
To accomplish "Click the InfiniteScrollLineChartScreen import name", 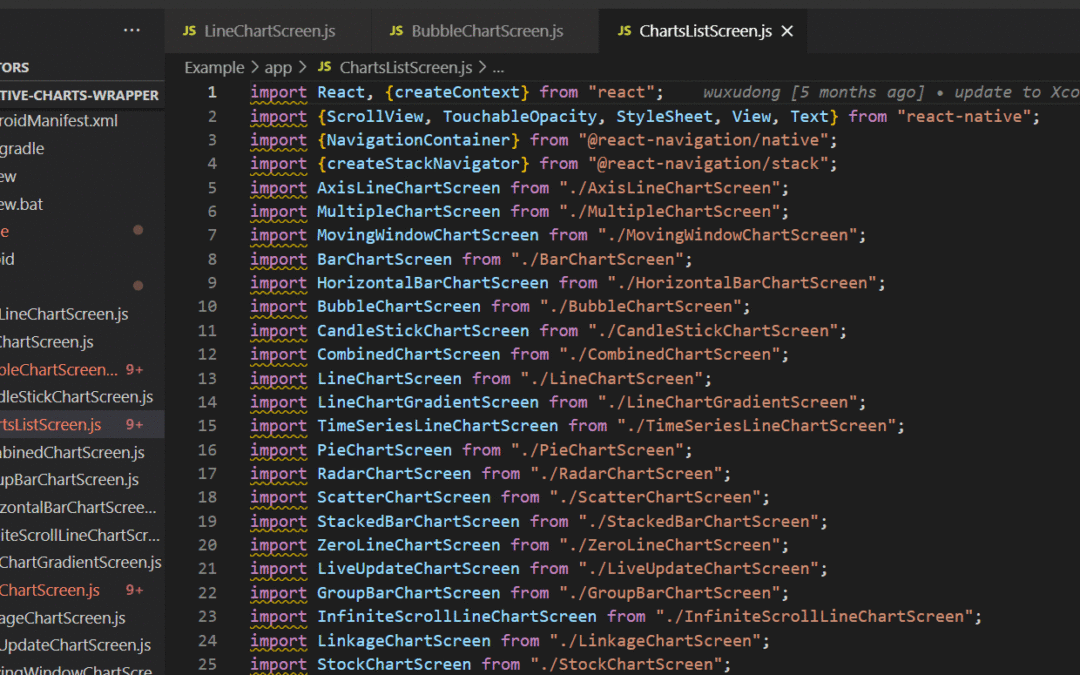I will [457, 616].
